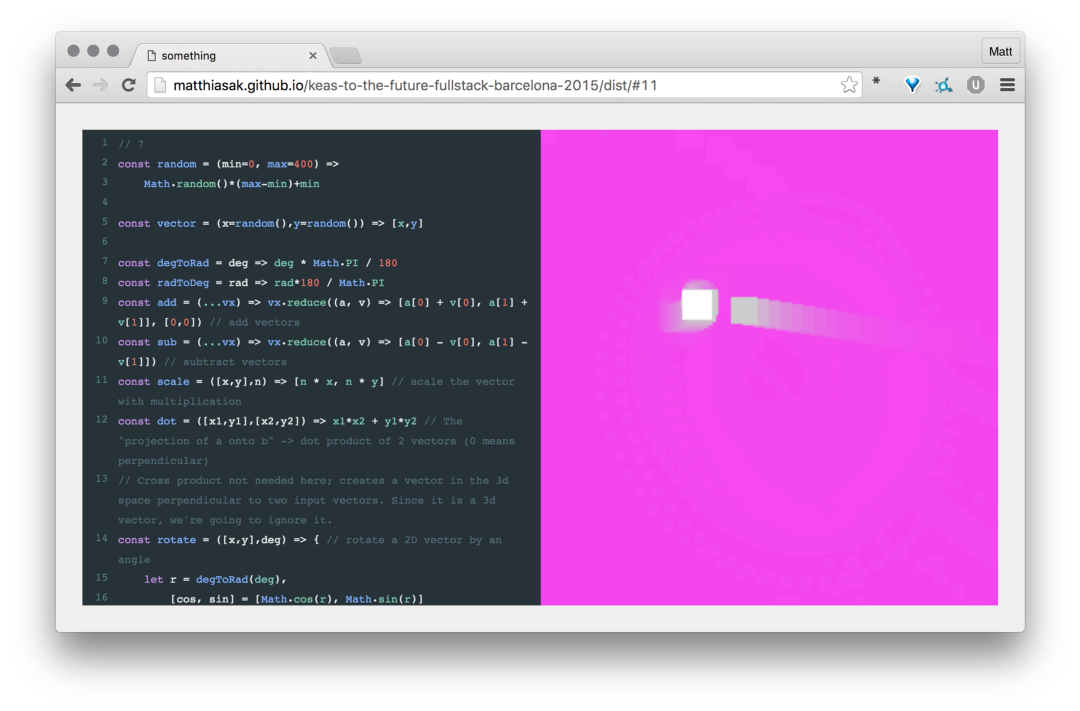The width and height of the screenshot is (1080, 711).
Task: Open Chrome's hamburger menu
Action: [x=1007, y=85]
